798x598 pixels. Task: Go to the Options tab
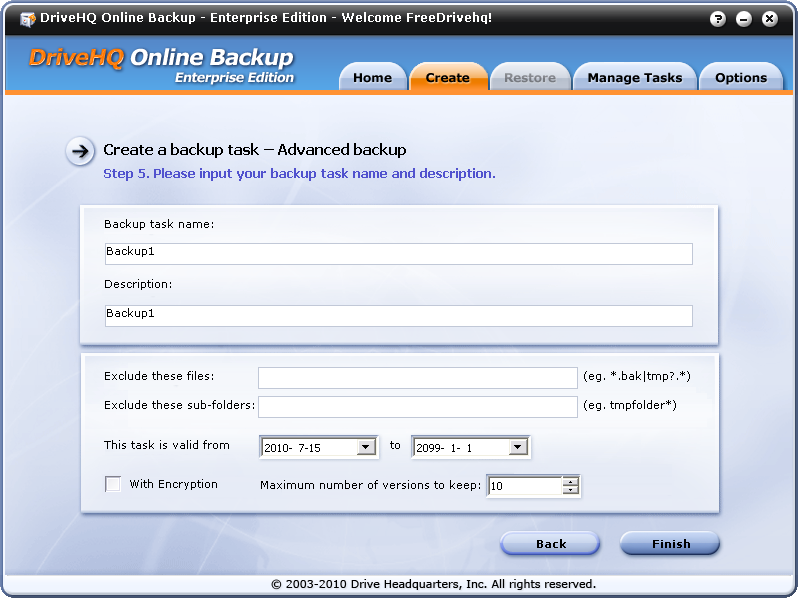pos(740,78)
